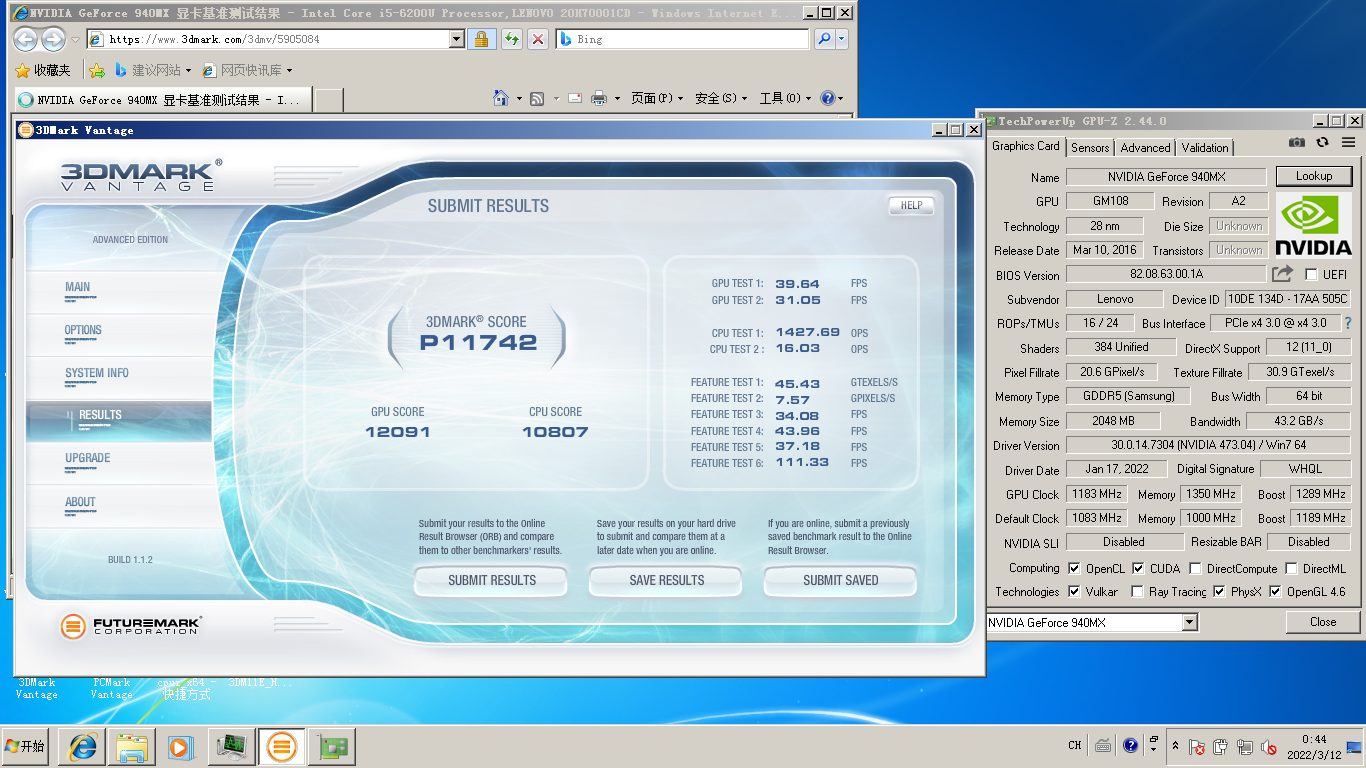Click the volume muted tray icon
This screenshot has height=768, width=1366.
point(1269,746)
